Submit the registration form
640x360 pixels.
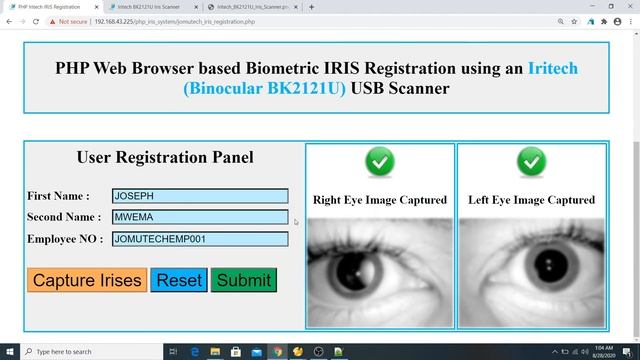click(244, 280)
